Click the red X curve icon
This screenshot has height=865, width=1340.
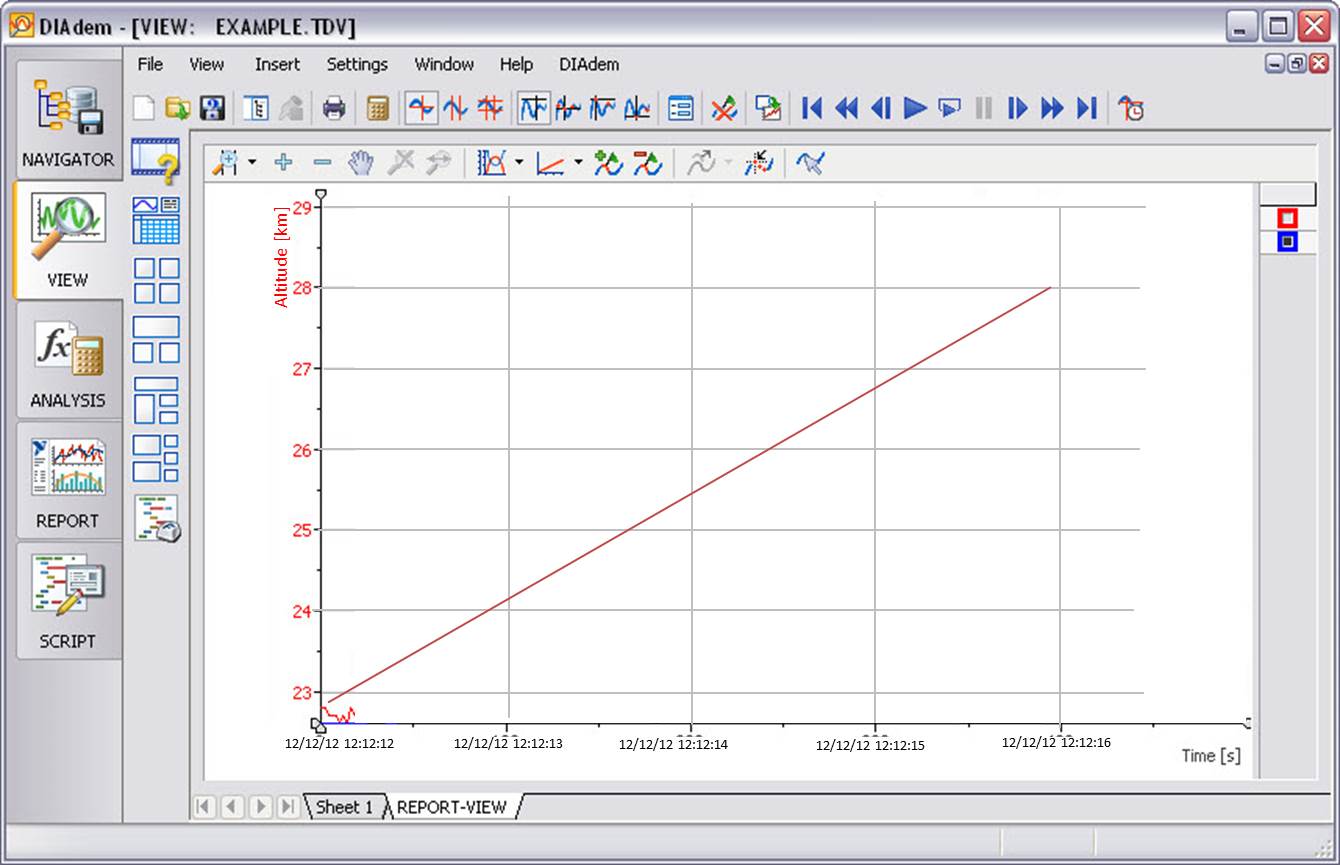[724, 108]
